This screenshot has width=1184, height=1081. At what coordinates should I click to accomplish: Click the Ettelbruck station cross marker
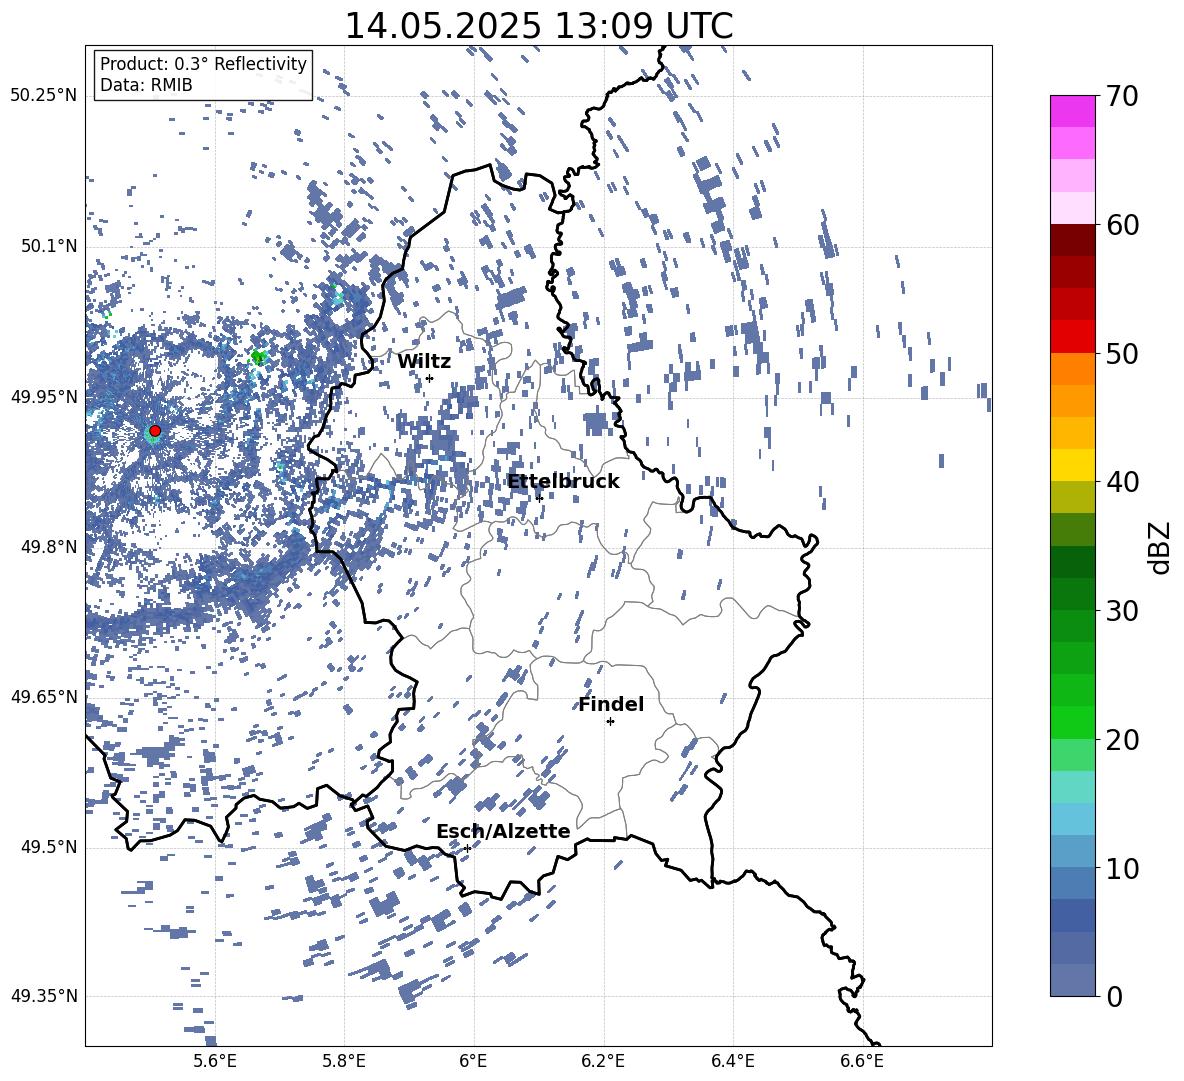pyautogui.click(x=539, y=498)
